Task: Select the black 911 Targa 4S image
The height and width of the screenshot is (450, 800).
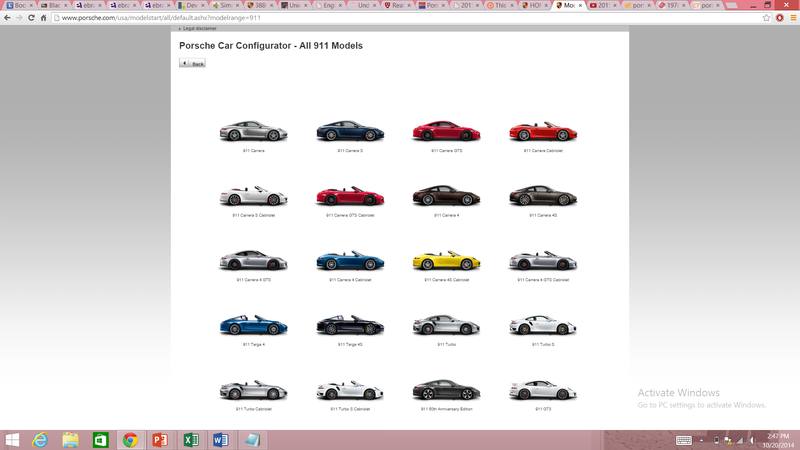Action: (x=350, y=325)
